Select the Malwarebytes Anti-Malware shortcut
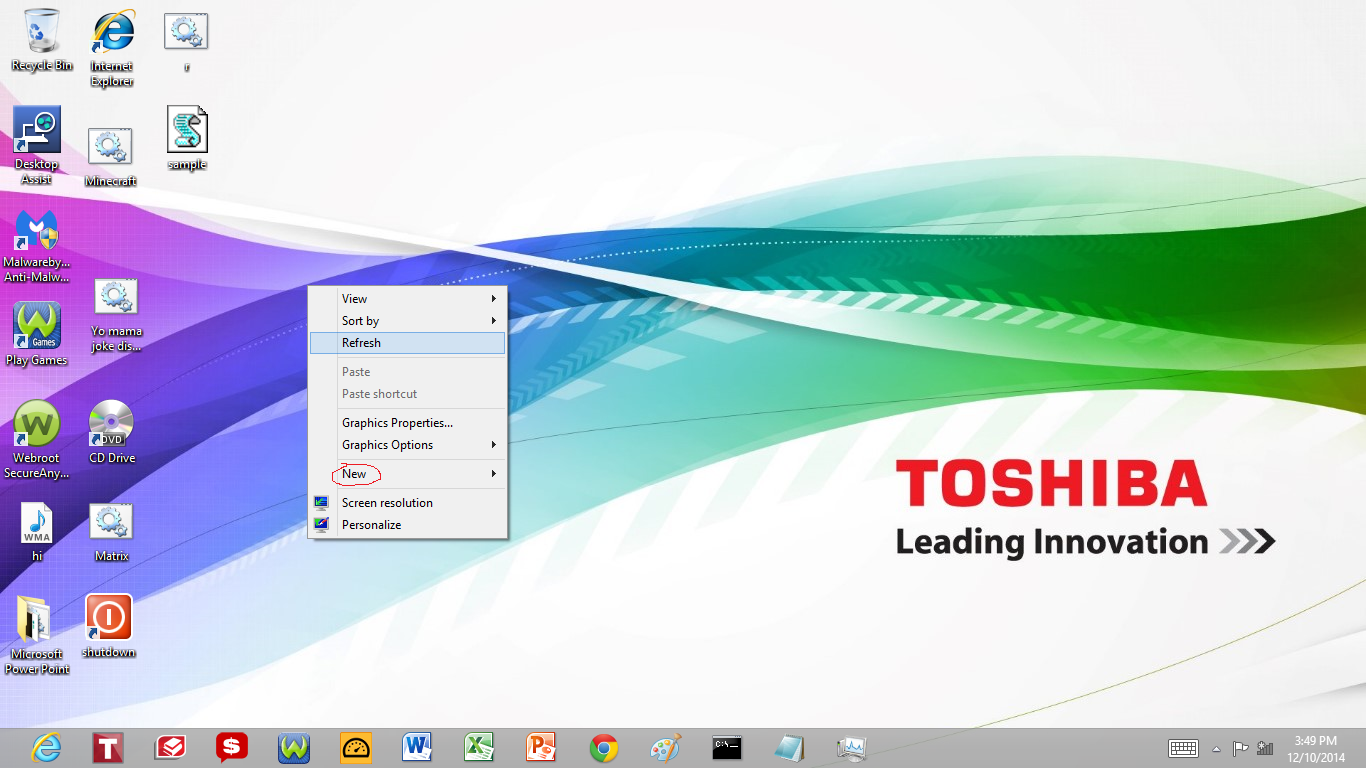 [x=37, y=246]
